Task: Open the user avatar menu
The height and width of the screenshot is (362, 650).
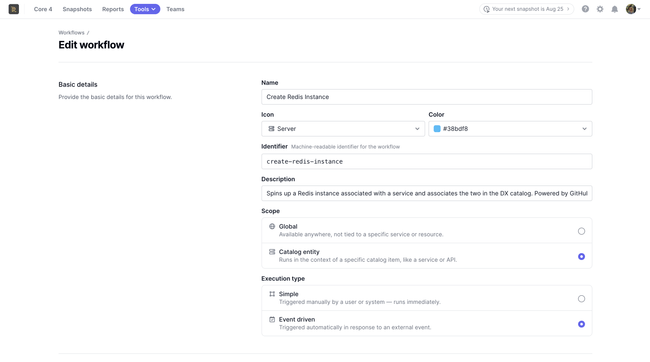Action: pyautogui.click(x=633, y=9)
